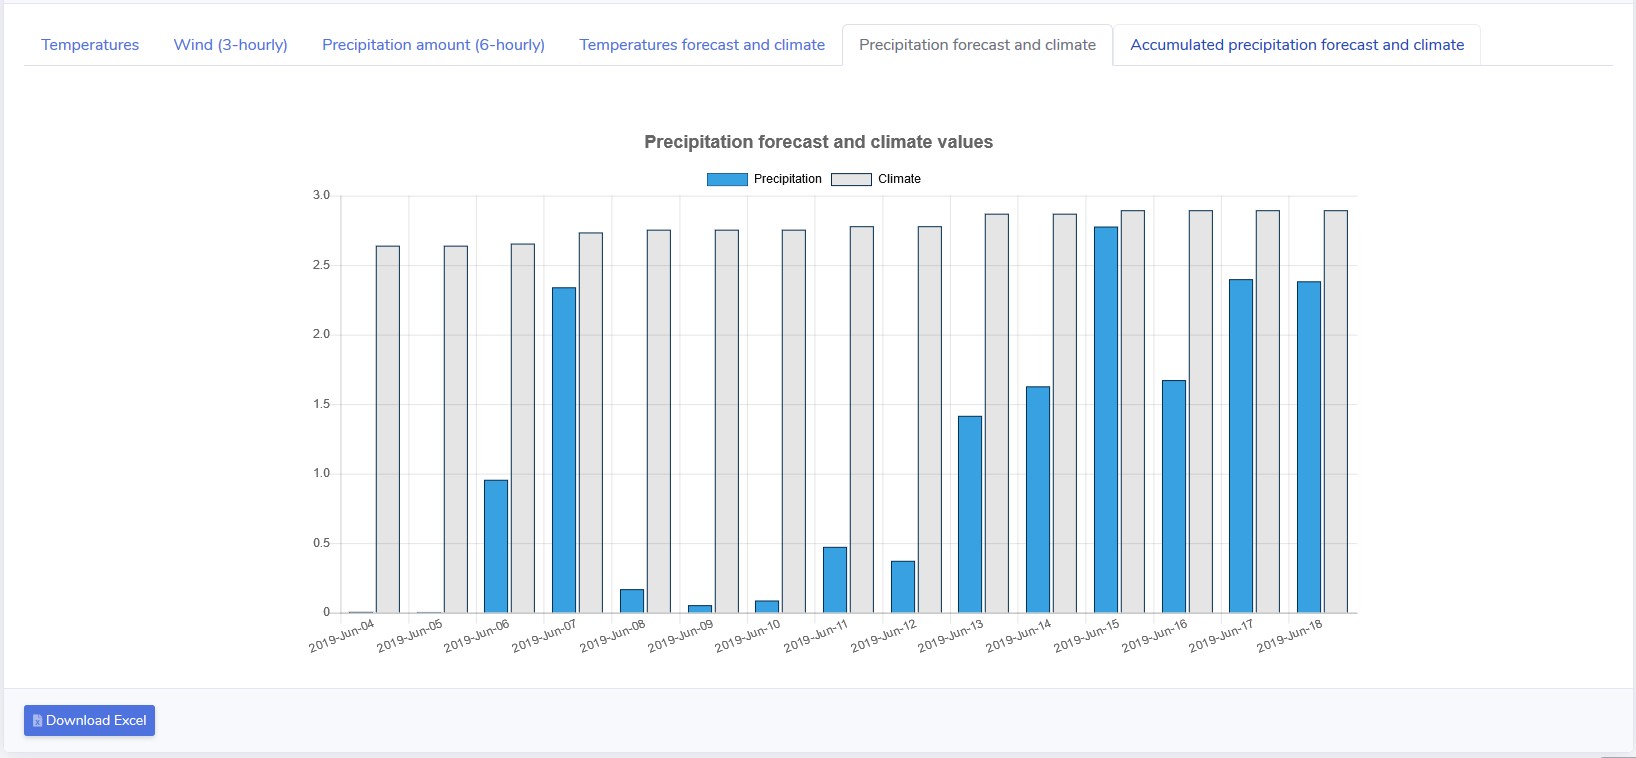
Task: Select Precipitation forecast and climate tab
Action: [977, 45]
